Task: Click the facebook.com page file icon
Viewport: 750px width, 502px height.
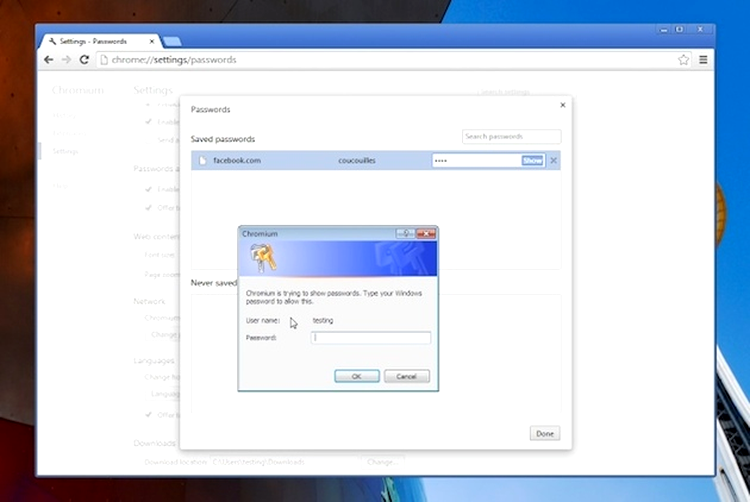Action: 202,161
